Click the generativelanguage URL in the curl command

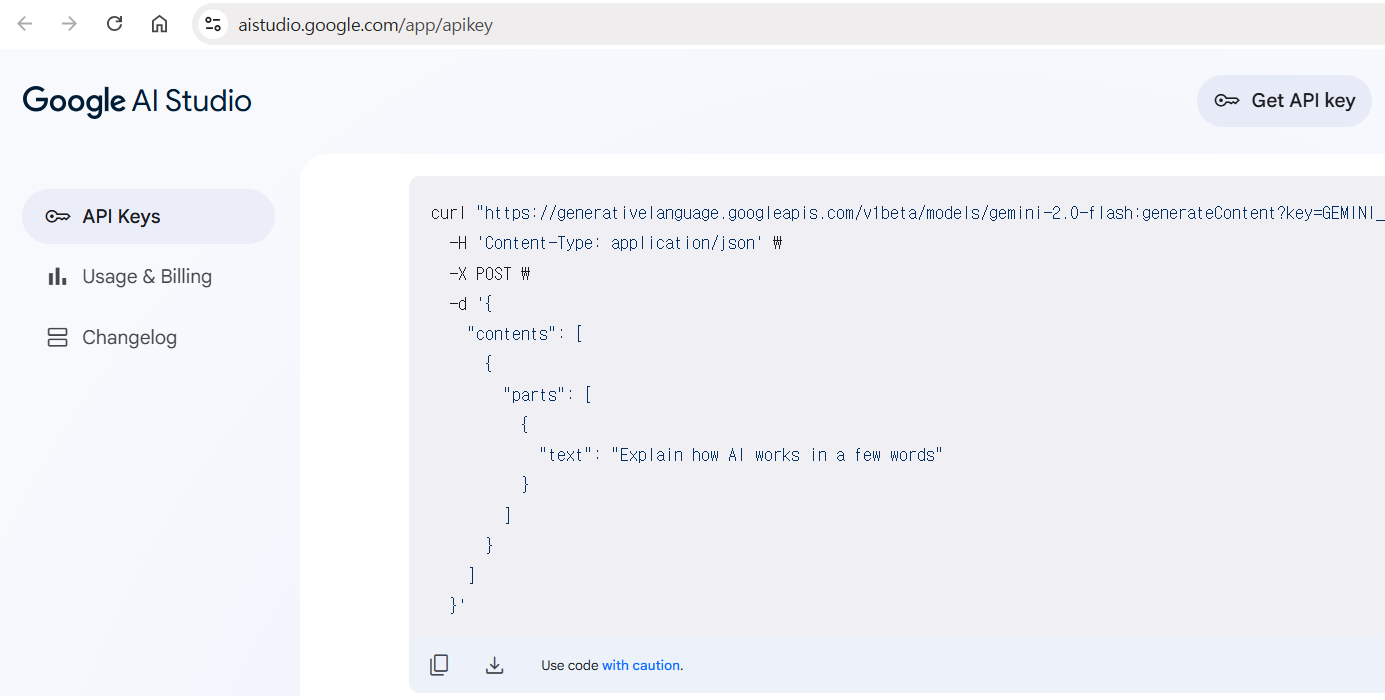[931, 213]
